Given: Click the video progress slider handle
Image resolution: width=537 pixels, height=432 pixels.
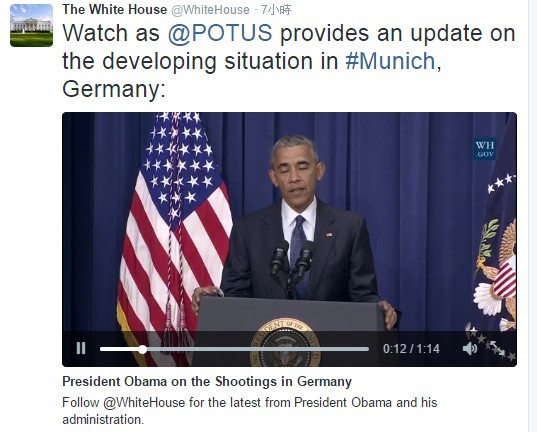Looking at the screenshot, I should pyautogui.click(x=142, y=349).
